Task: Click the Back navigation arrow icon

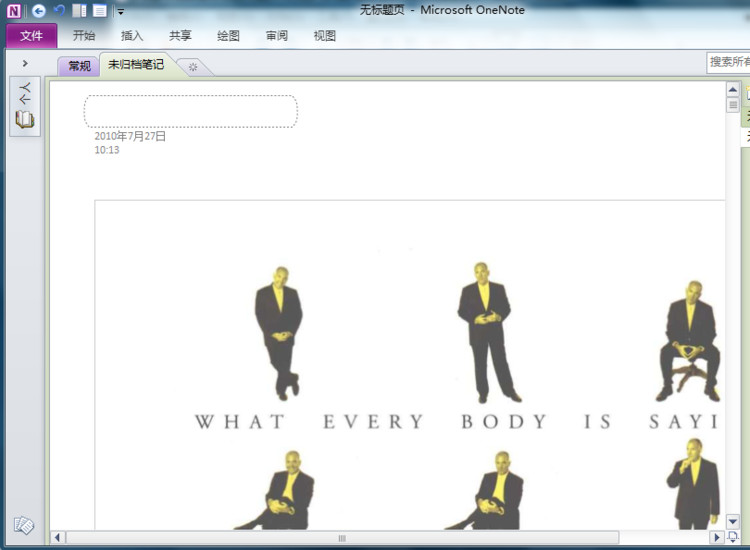Action: 38,11
